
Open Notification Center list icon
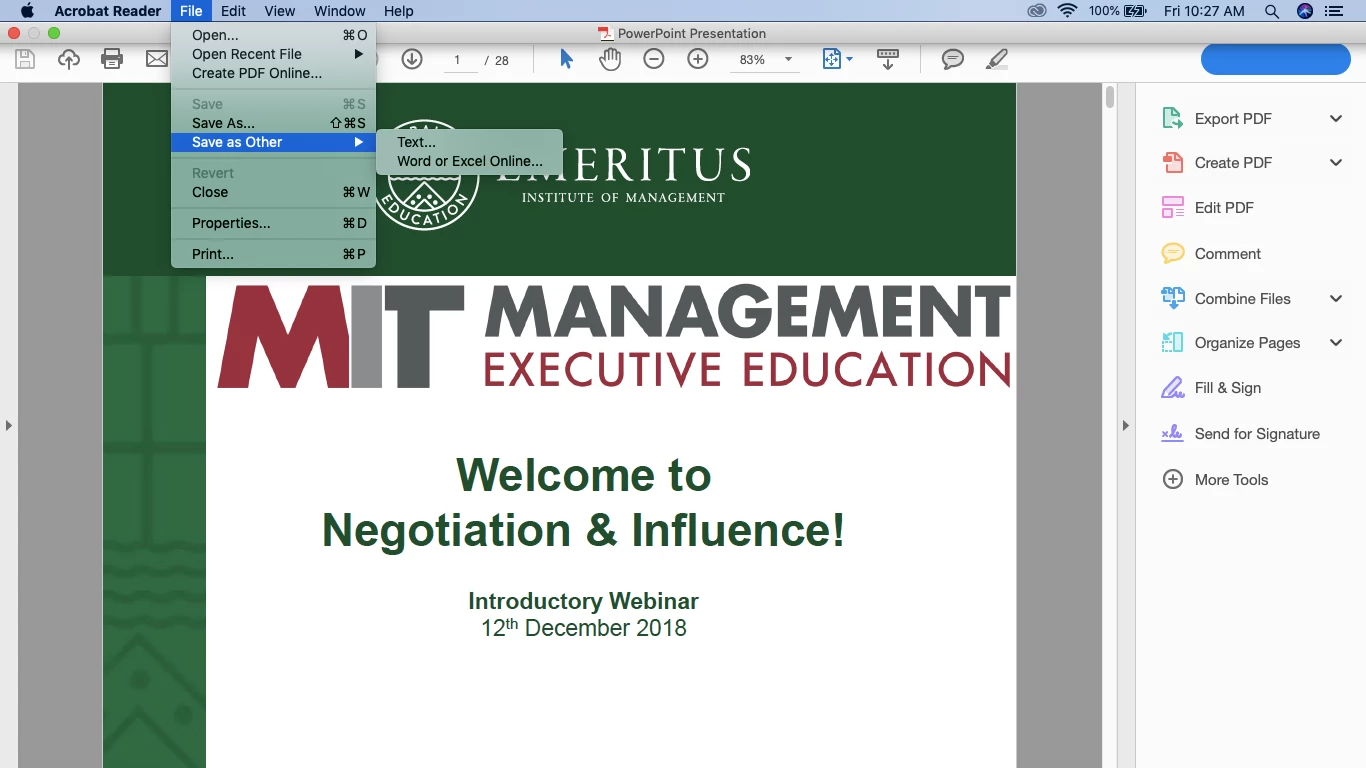click(x=1333, y=11)
